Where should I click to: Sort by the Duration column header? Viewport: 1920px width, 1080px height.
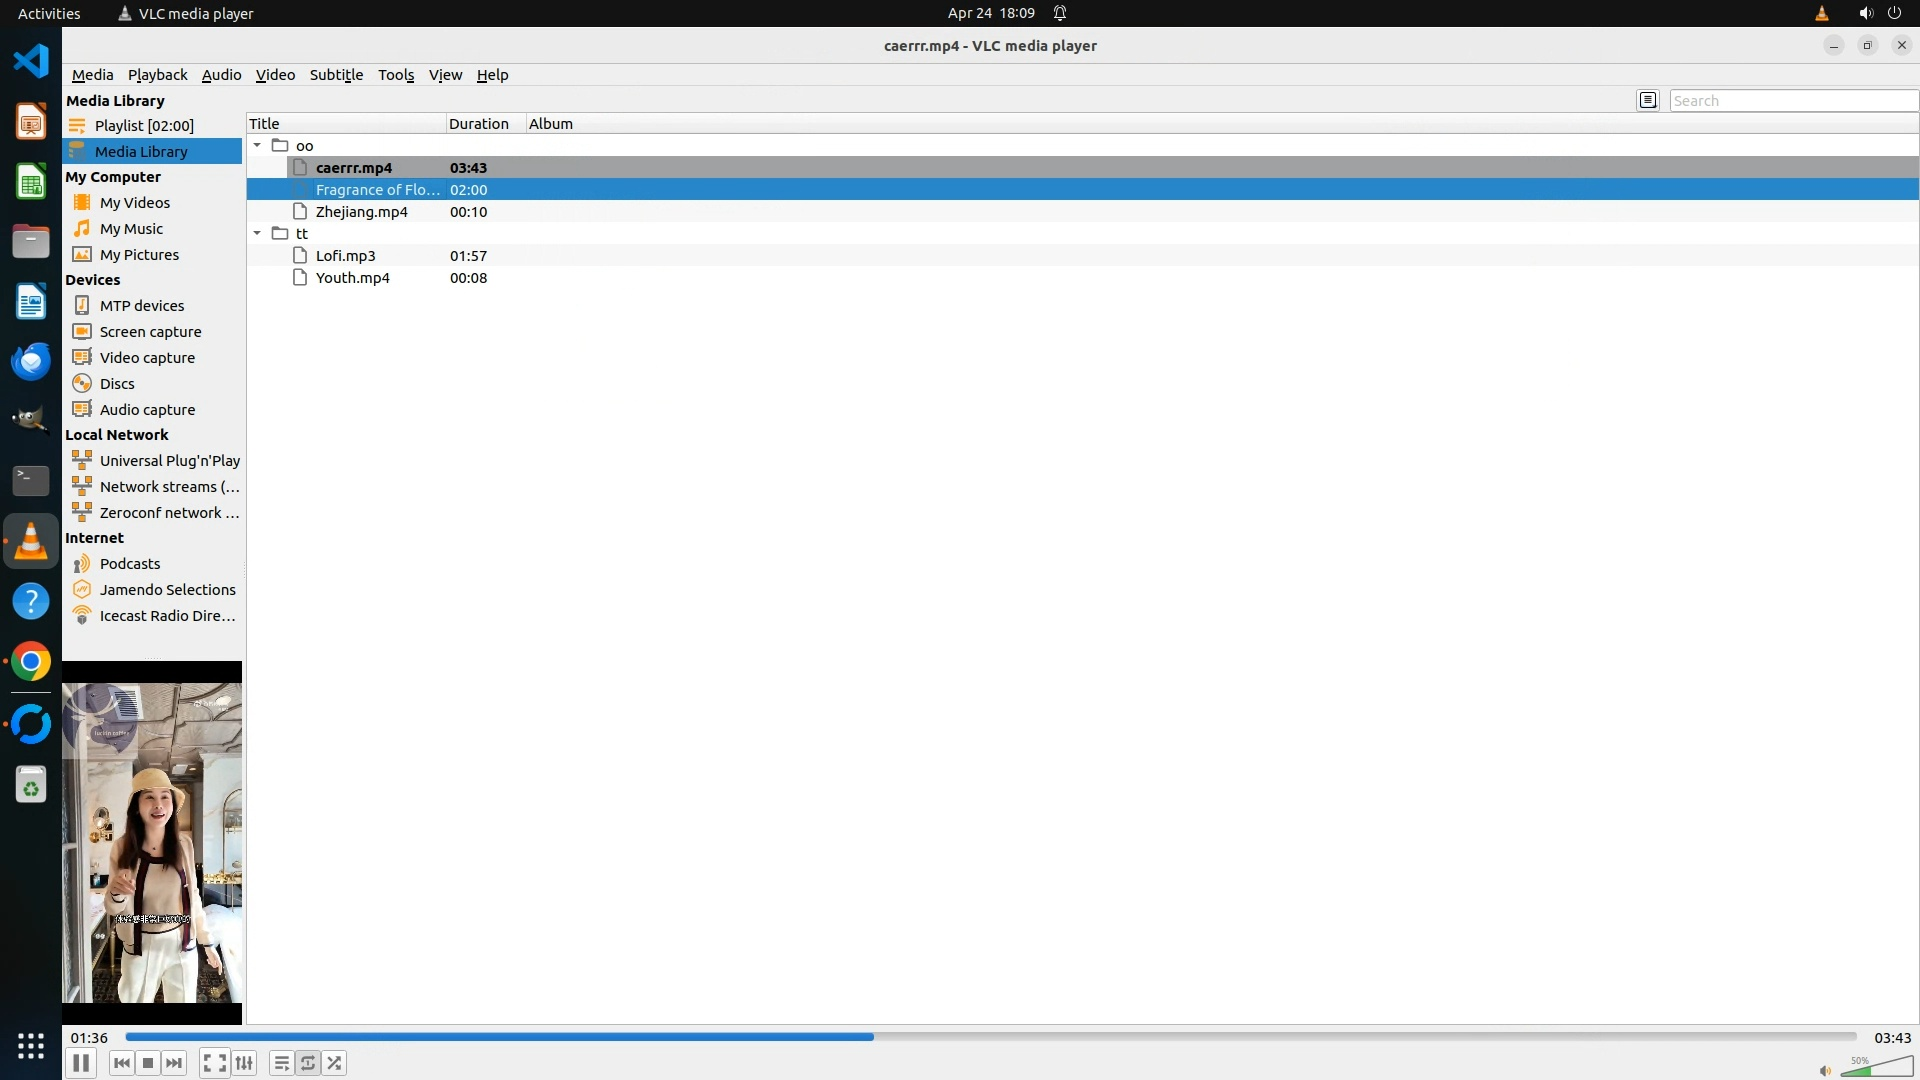click(x=478, y=124)
